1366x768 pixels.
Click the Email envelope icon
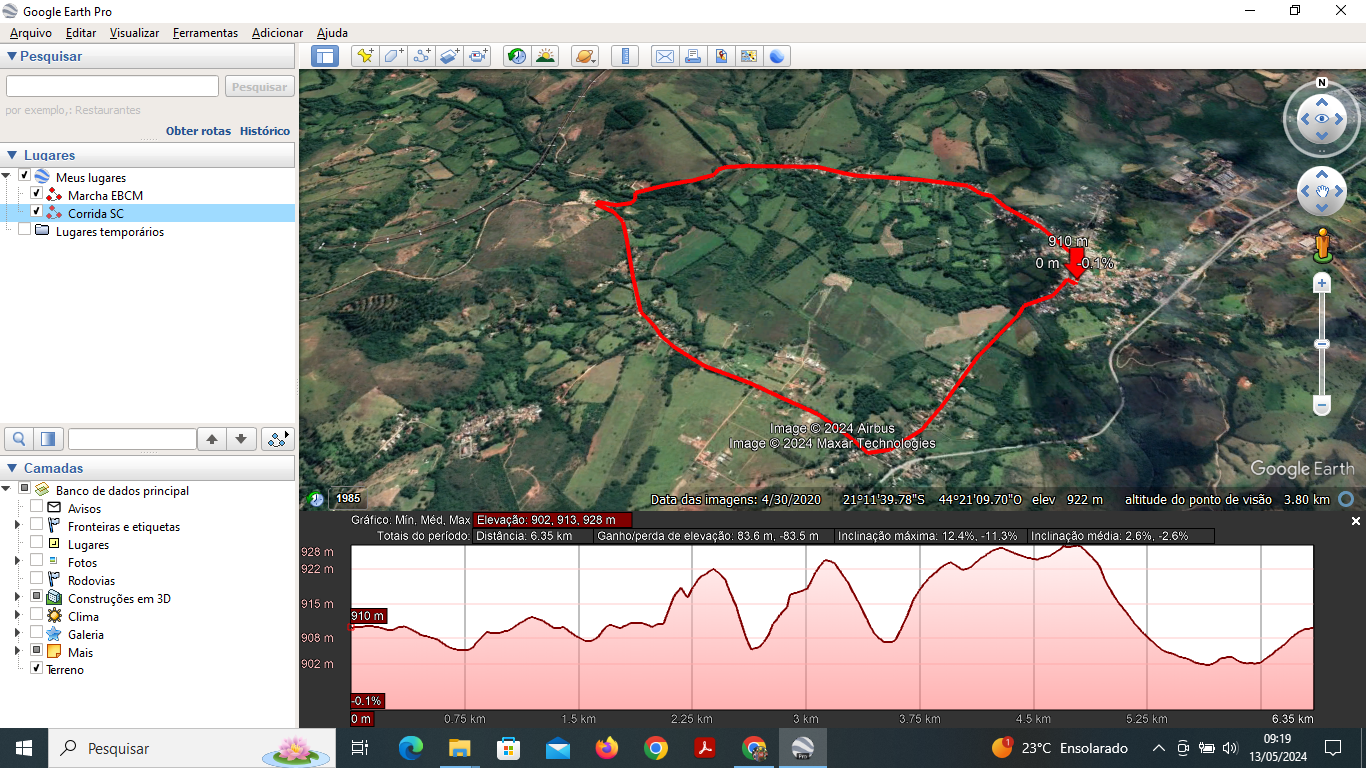click(x=664, y=56)
